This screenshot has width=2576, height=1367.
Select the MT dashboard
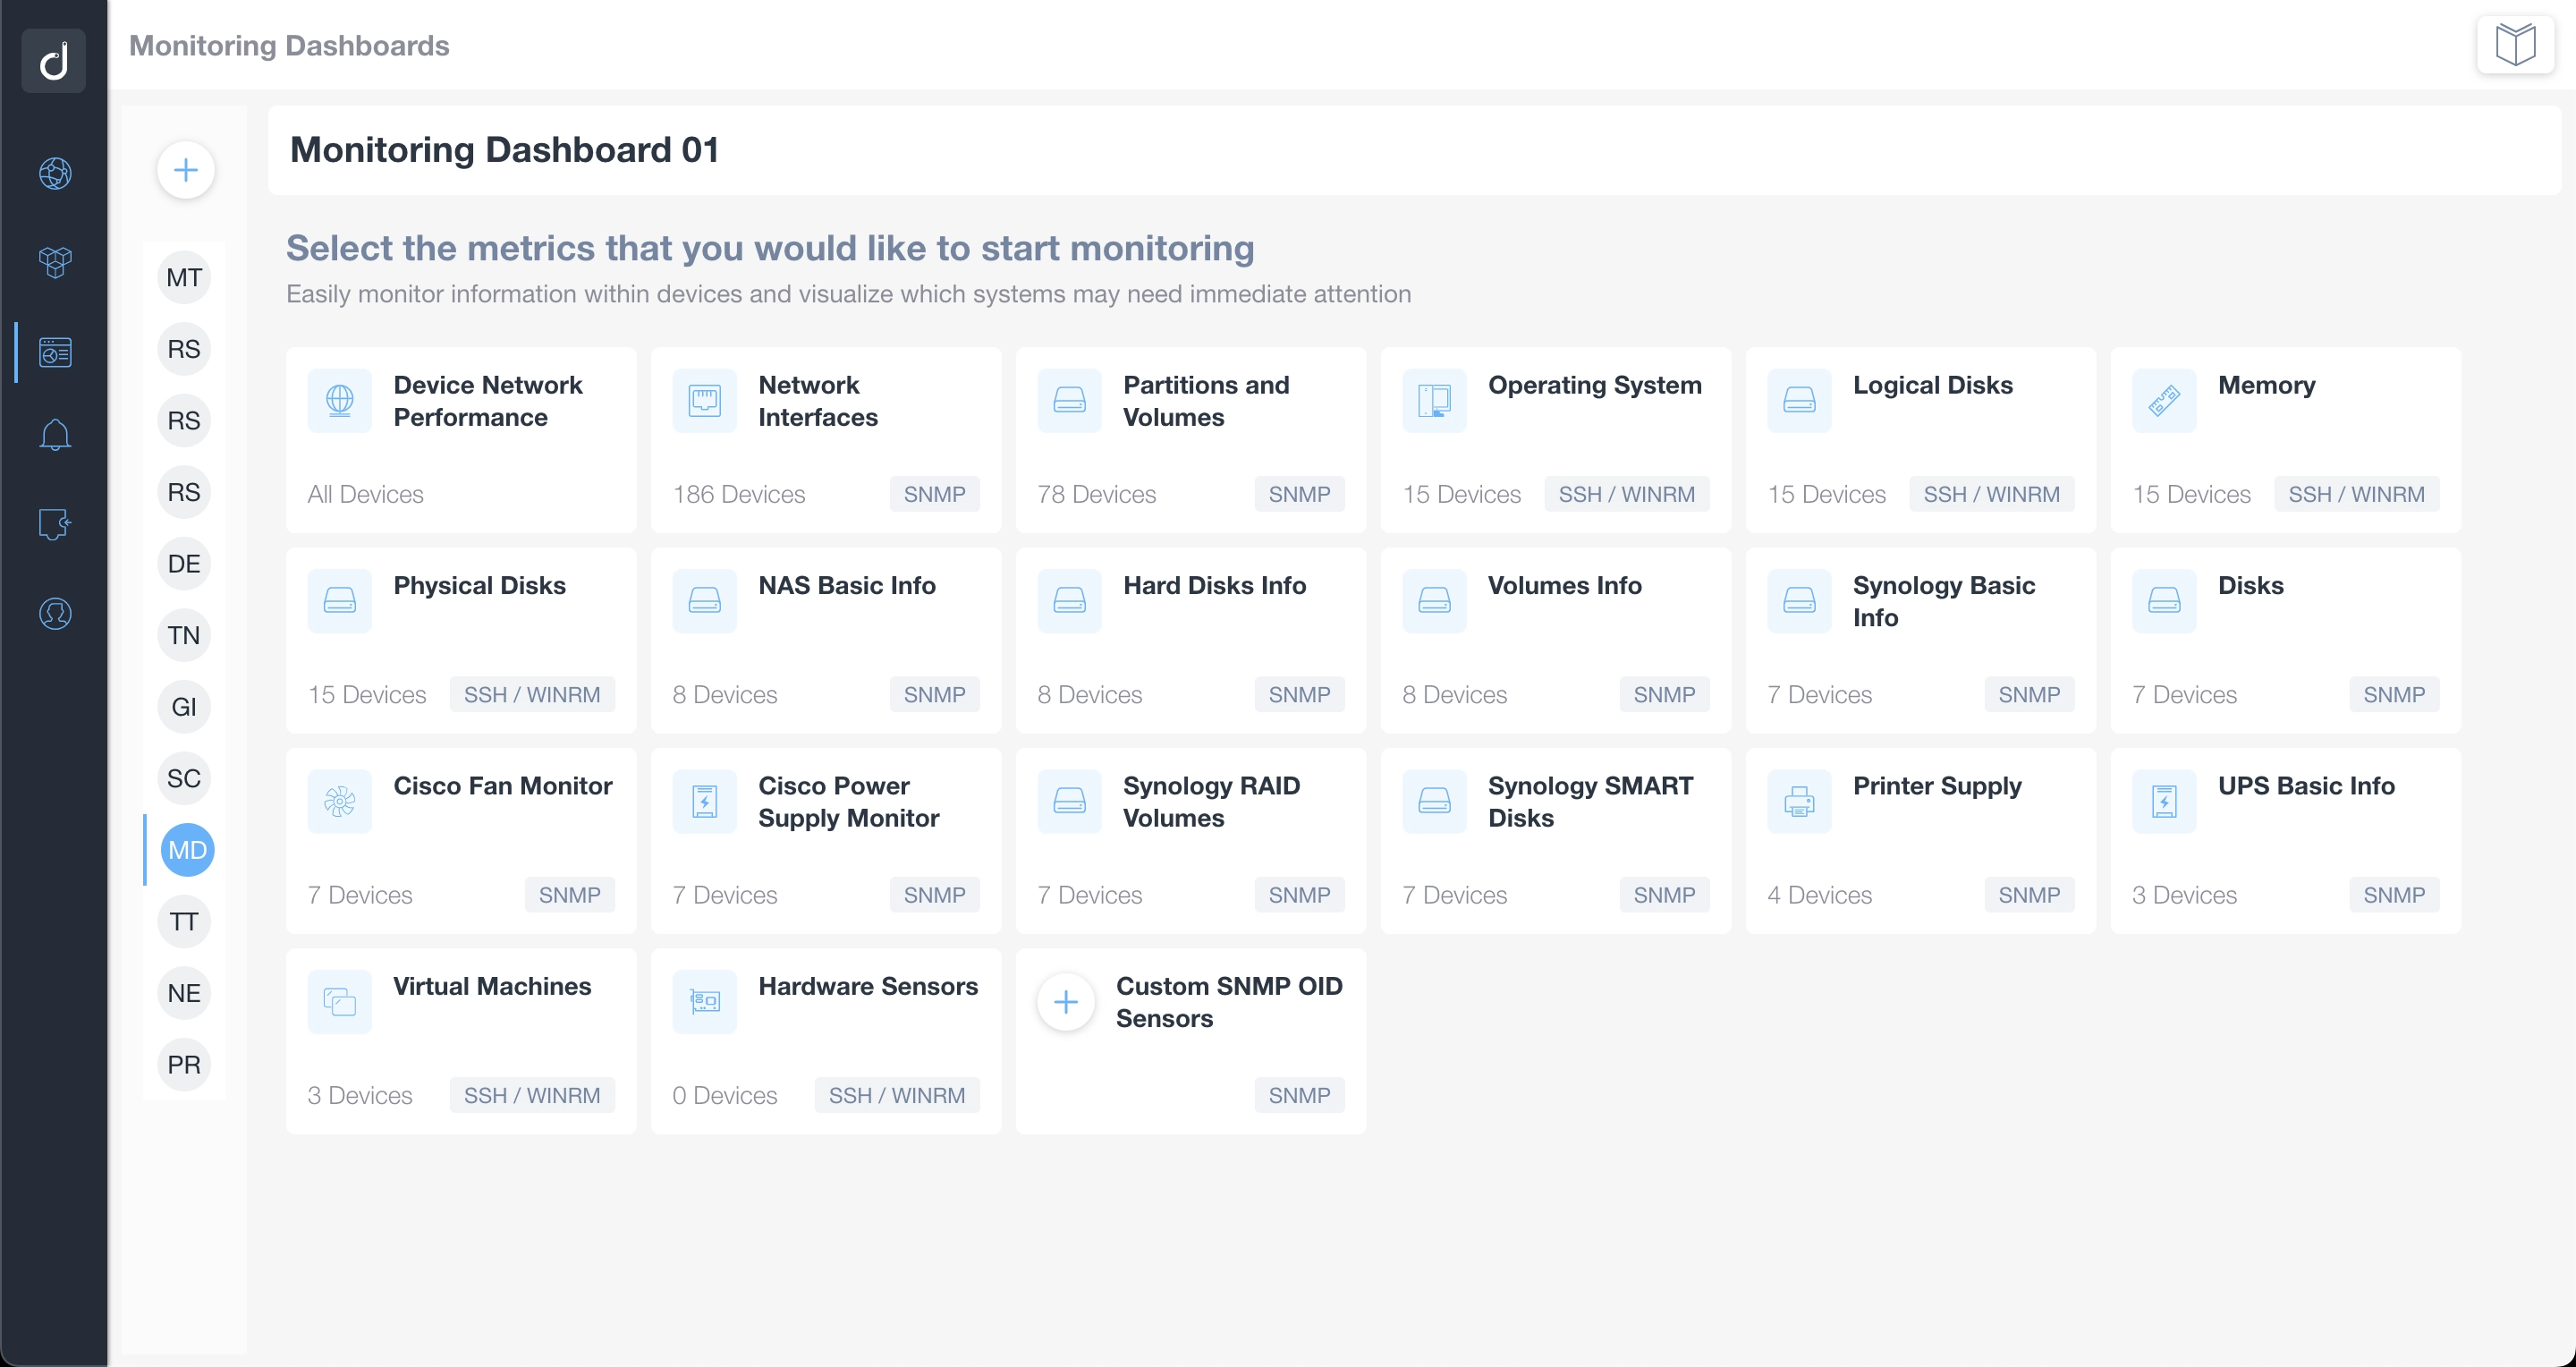[184, 278]
